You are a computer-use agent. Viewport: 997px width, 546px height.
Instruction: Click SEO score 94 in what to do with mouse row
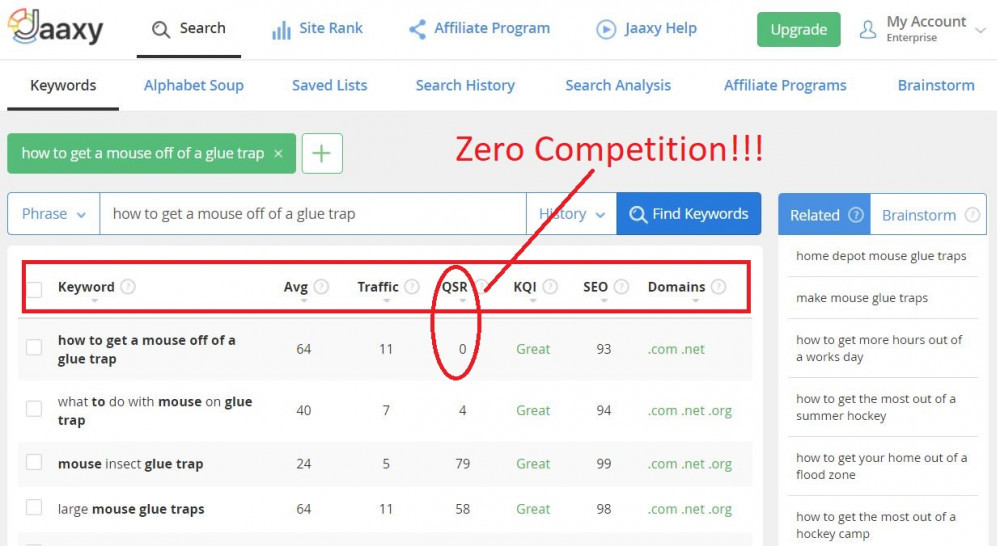(603, 411)
